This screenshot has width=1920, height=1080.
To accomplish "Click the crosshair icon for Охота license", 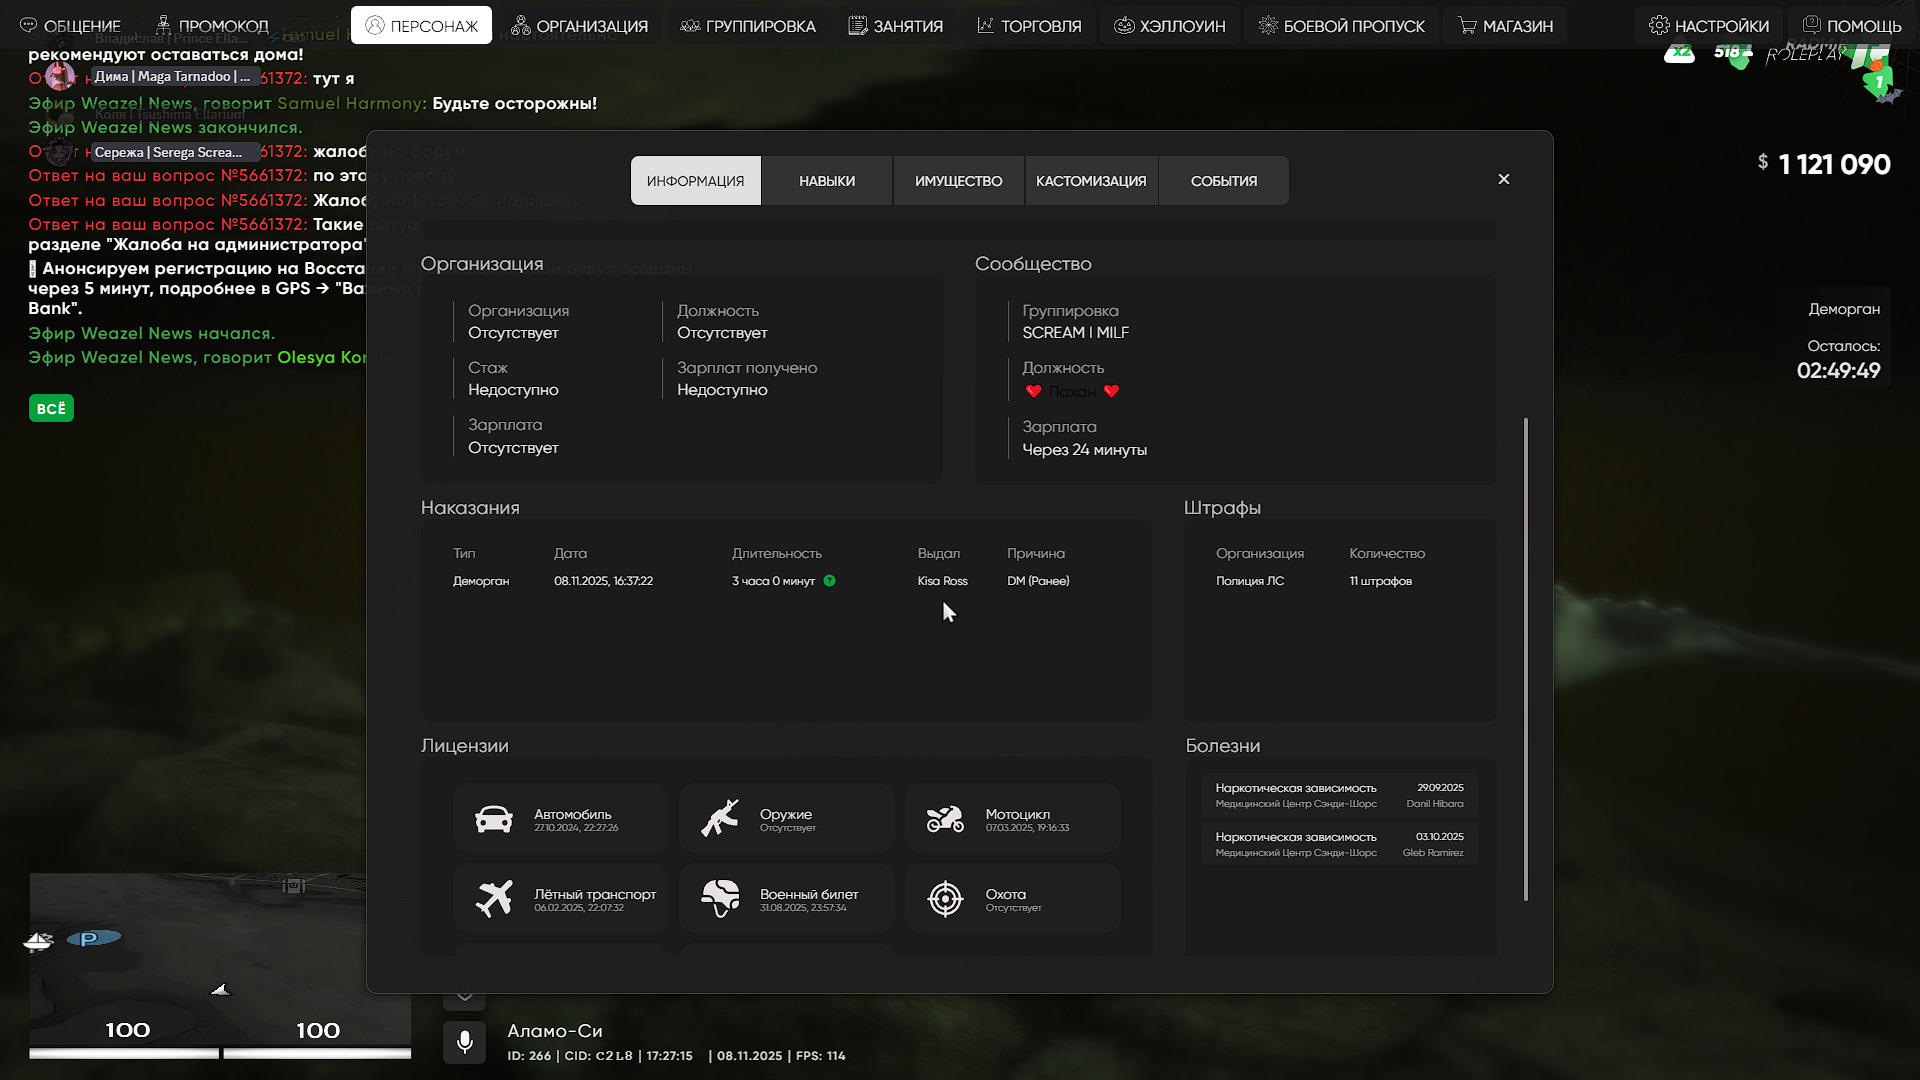I will (945, 899).
